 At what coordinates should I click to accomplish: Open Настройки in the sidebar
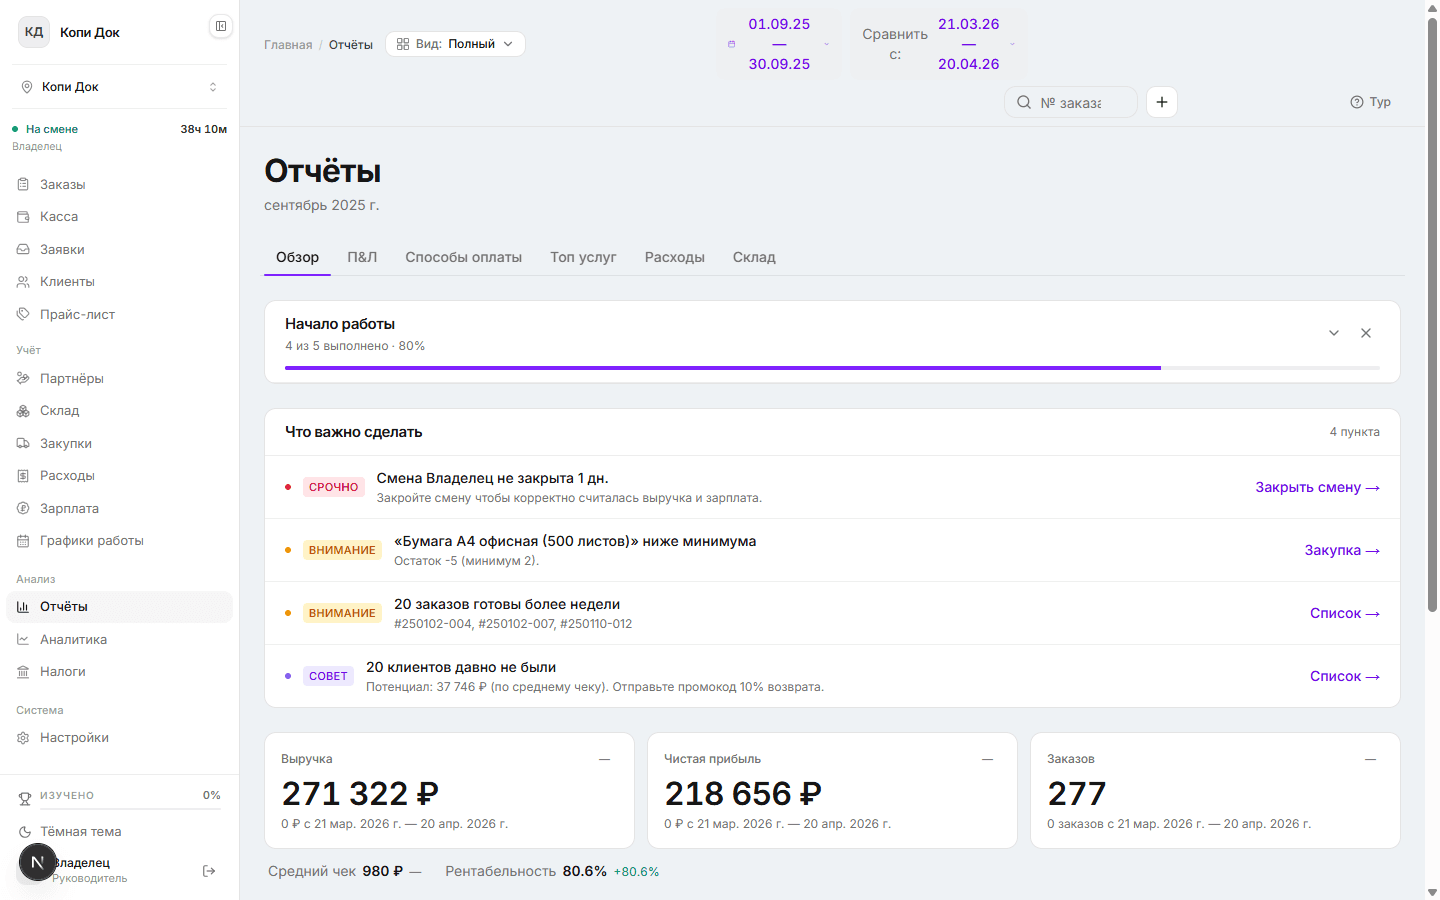(120, 738)
